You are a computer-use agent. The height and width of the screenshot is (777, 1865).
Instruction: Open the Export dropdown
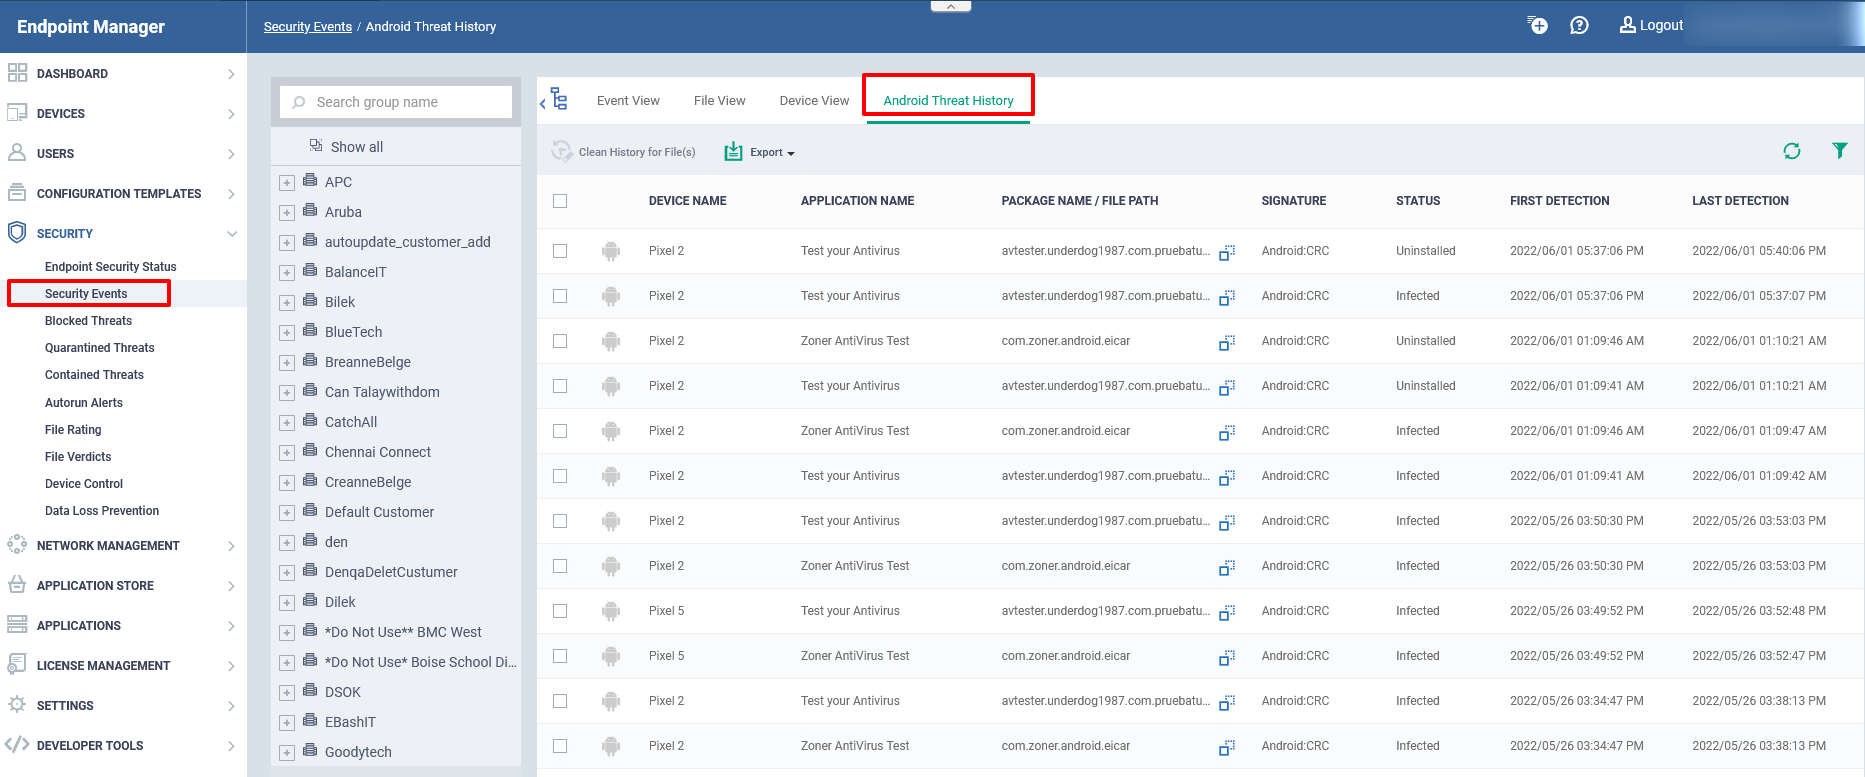pyautogui.click(x=760, y=152)
